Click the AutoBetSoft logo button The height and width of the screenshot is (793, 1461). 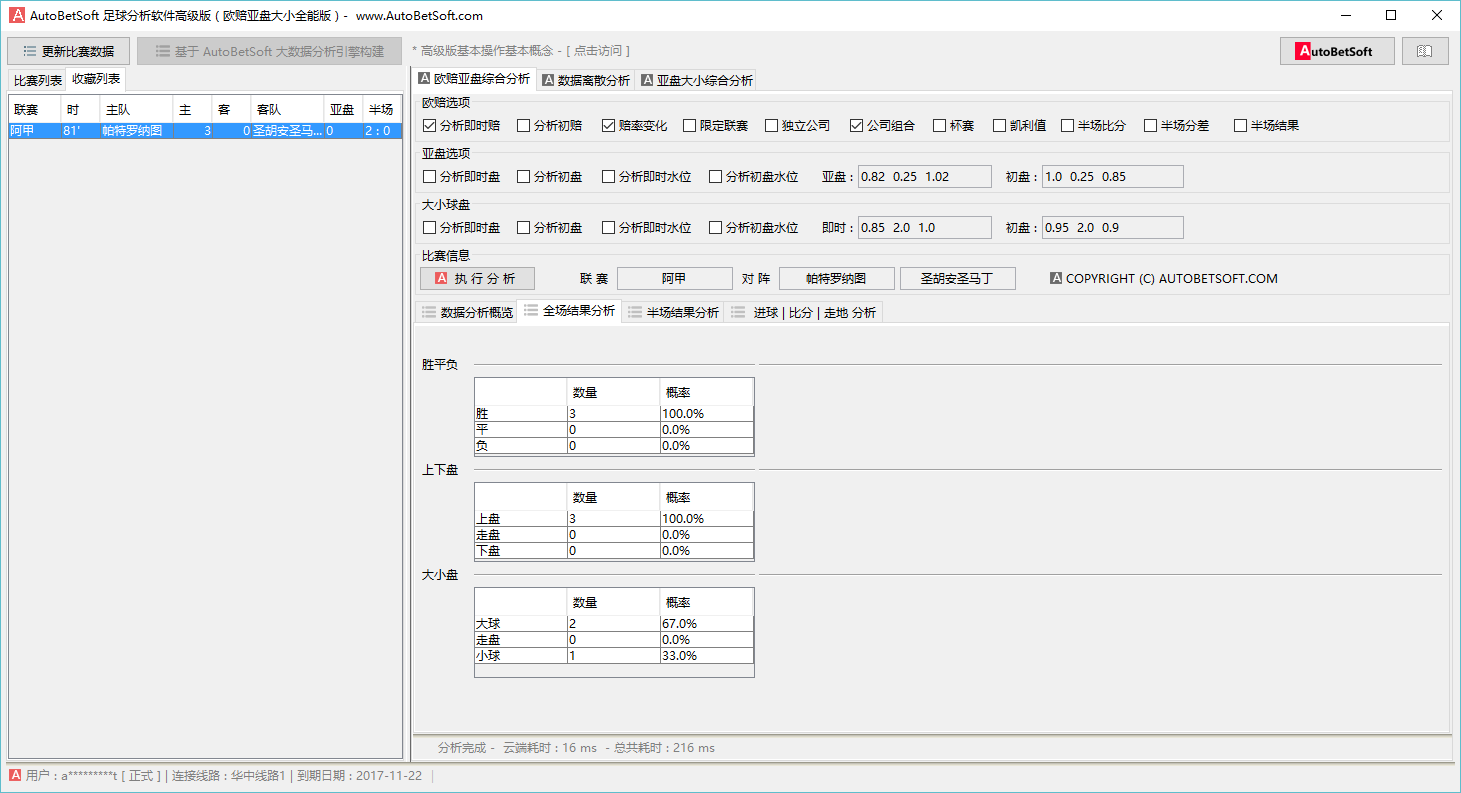point(1336,51)
